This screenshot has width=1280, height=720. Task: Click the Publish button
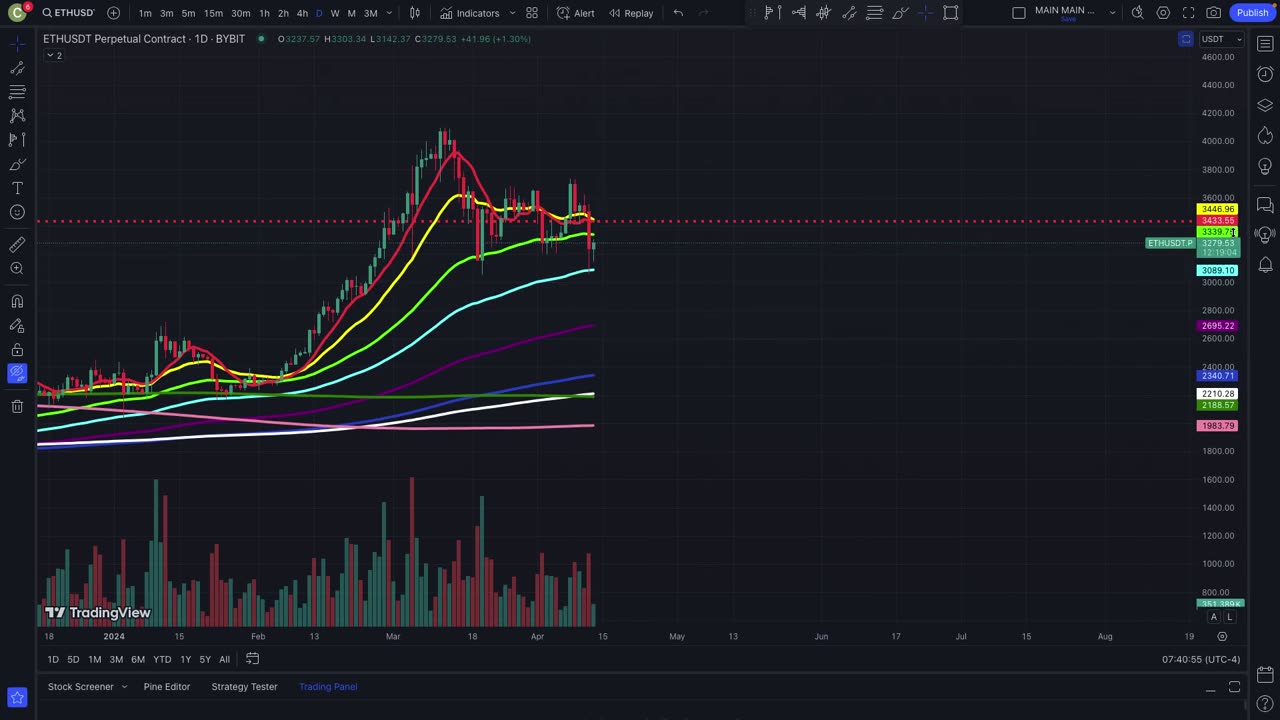coord(1252,13)
